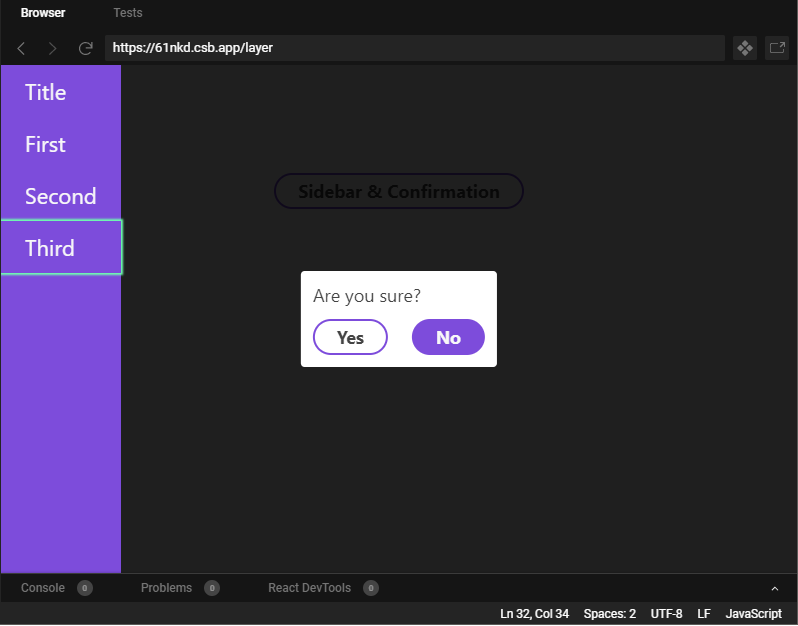
Task: Switch to the Browser tab
Action: tap(43, 13)
